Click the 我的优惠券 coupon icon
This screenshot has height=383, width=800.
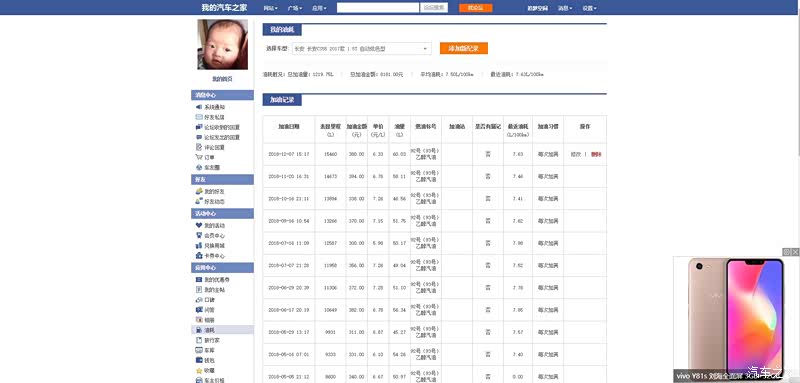[x=199, y=280]
